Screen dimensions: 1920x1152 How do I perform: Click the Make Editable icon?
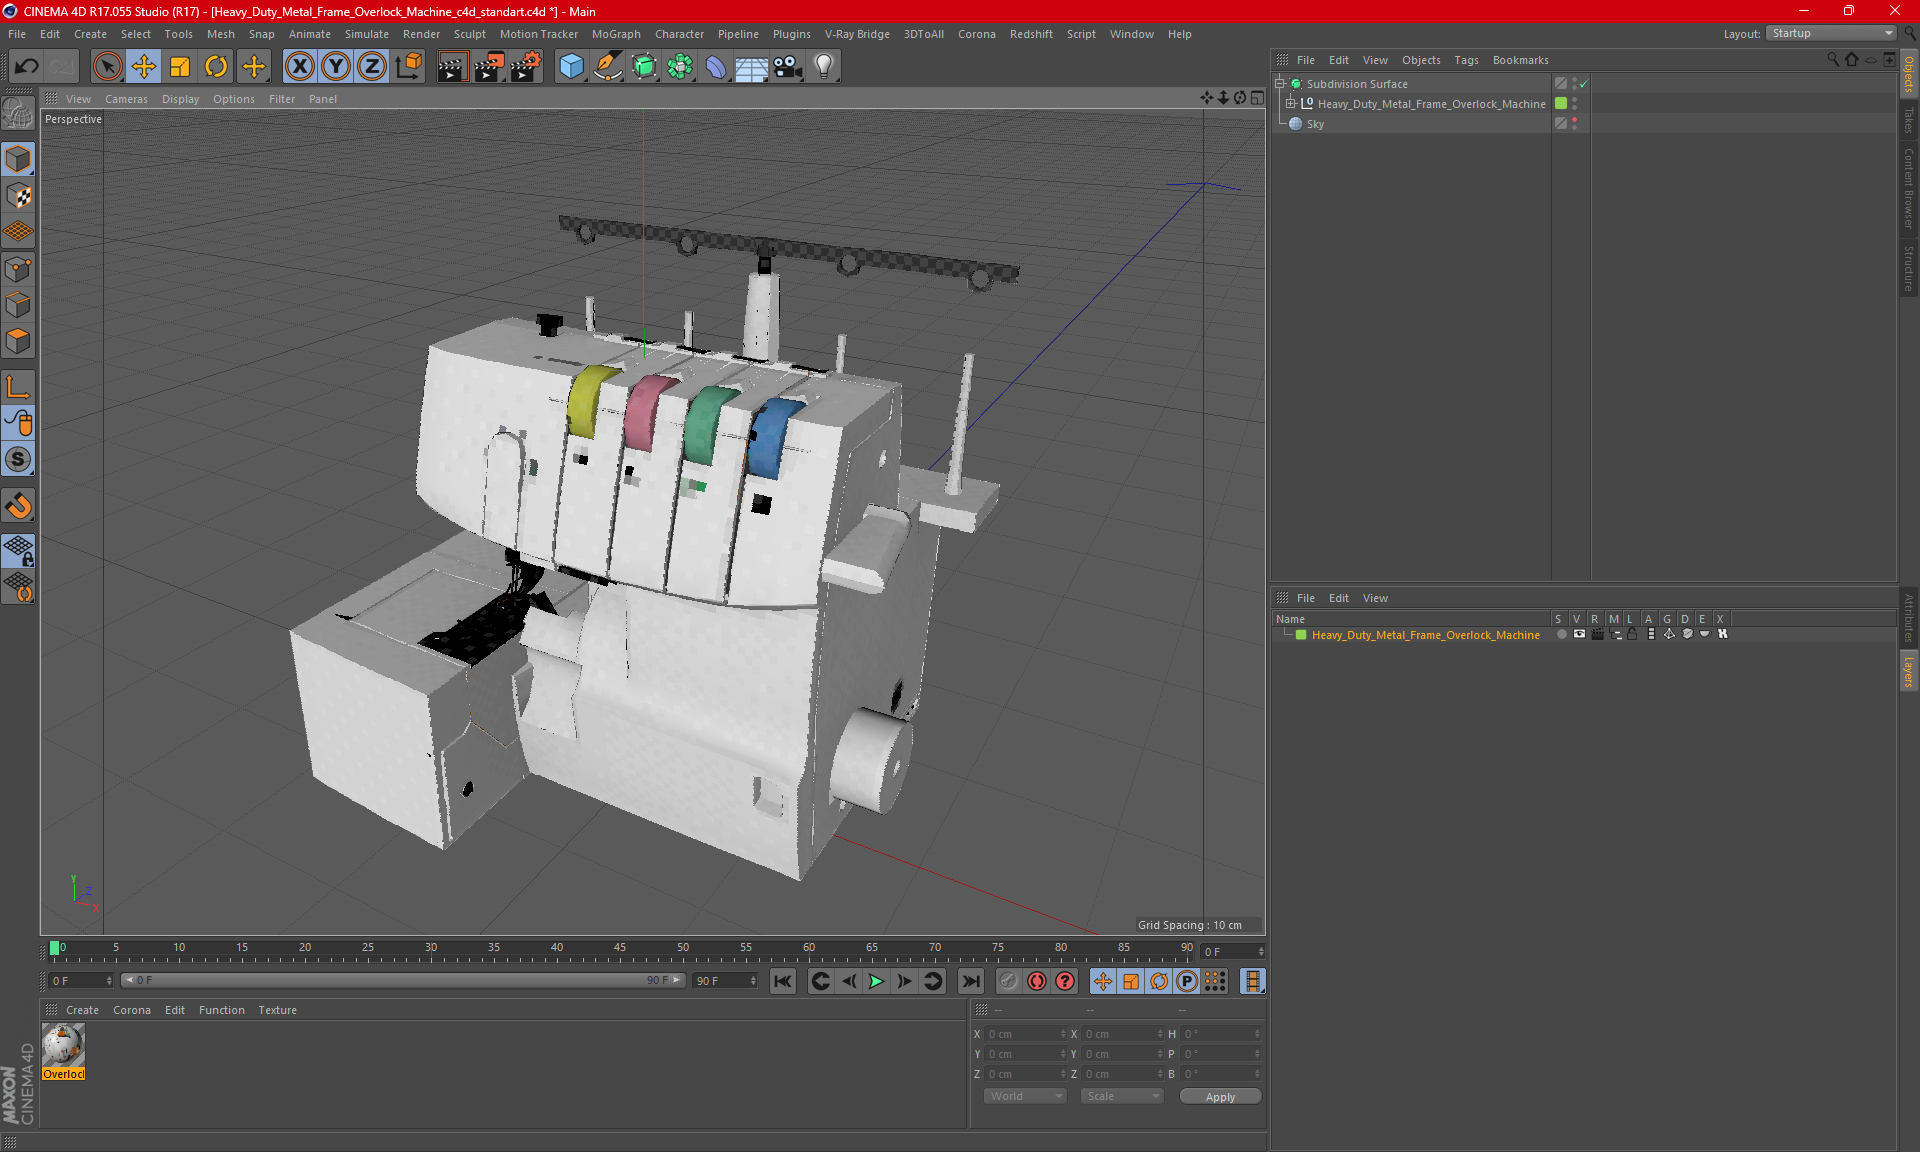click(x=18, y=115)
